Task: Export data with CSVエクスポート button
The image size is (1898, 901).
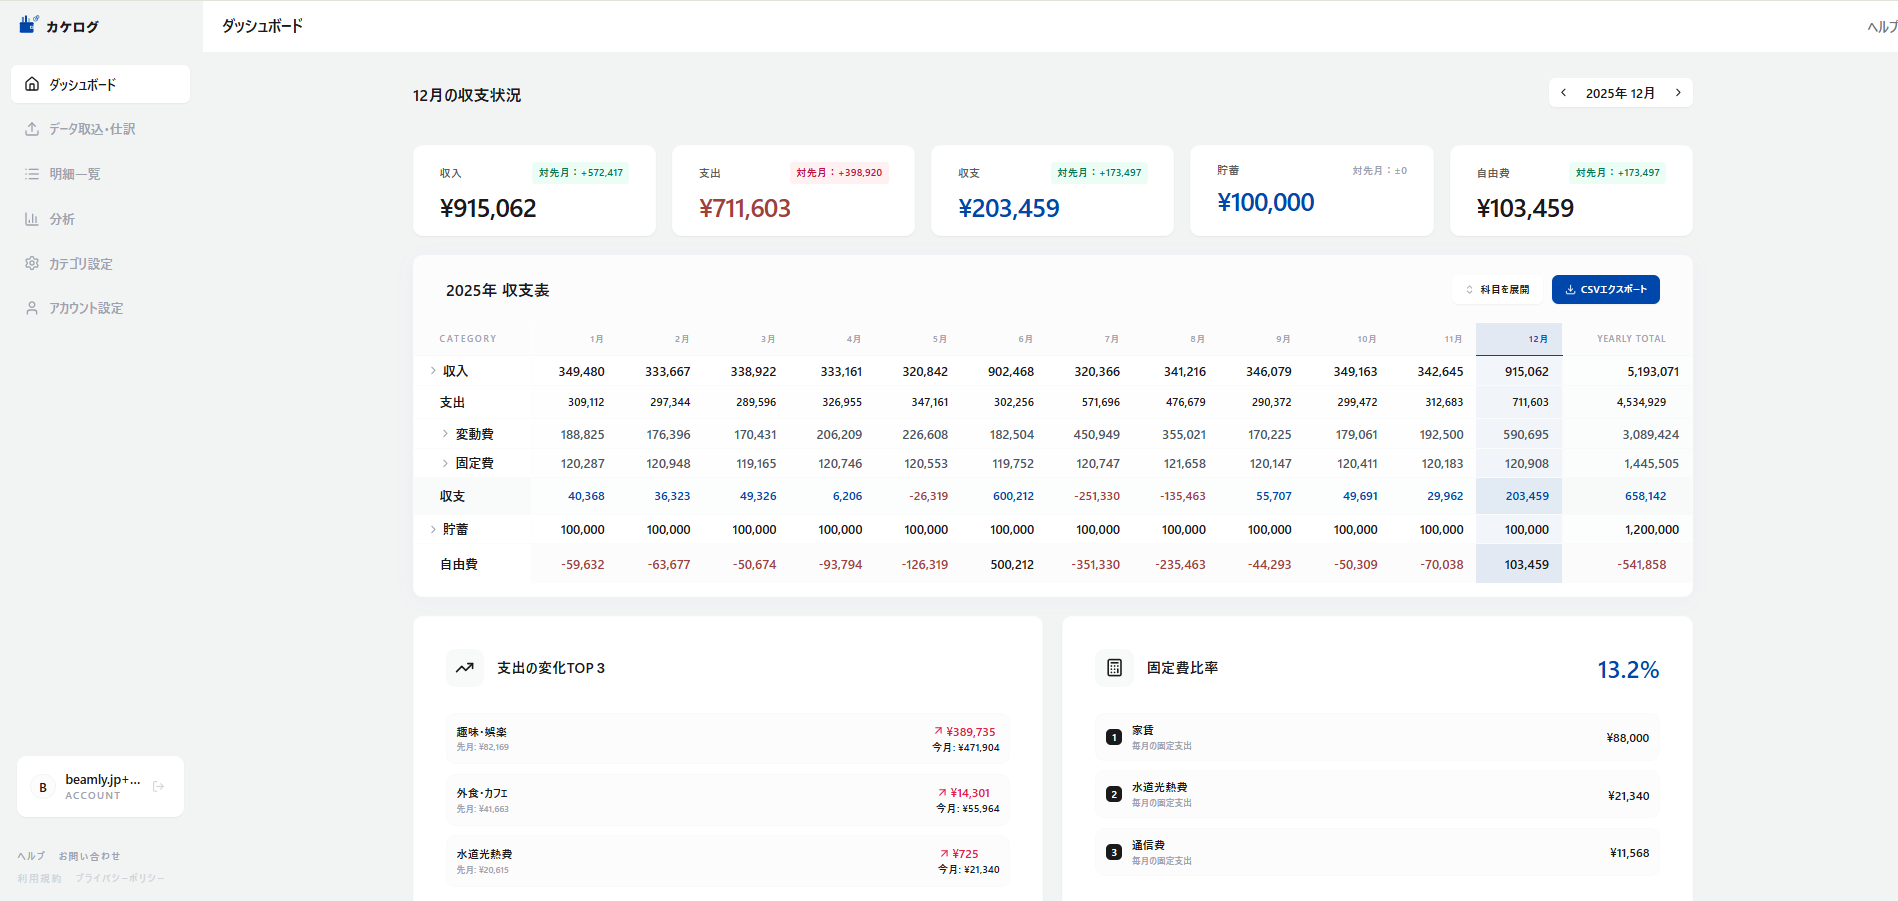Action: [x=1606, y=289]
